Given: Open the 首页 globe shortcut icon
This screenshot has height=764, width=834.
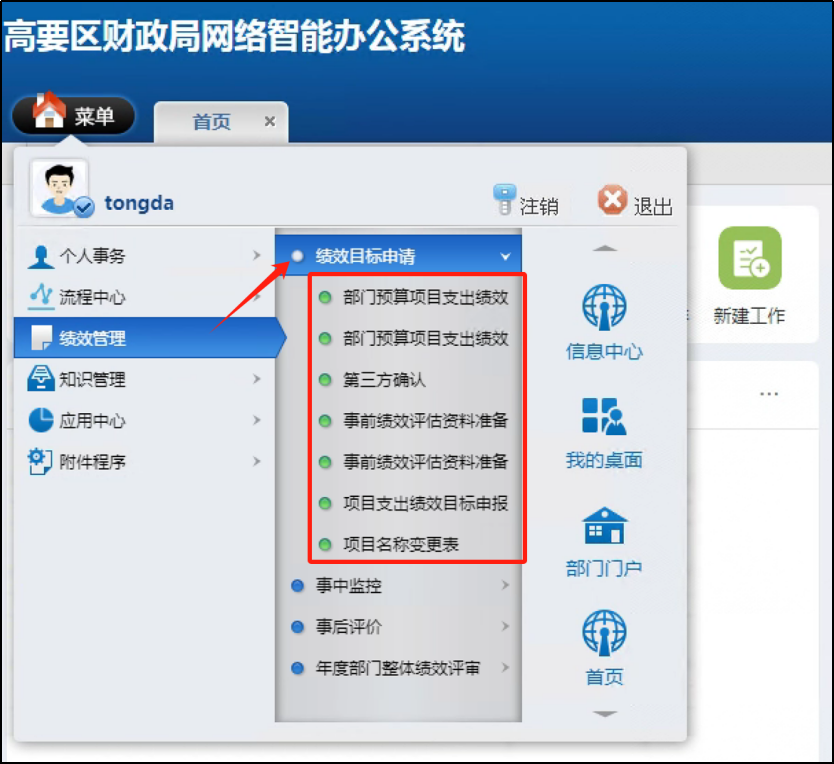Looking at the screenshot, I should [x=604, y=635].
